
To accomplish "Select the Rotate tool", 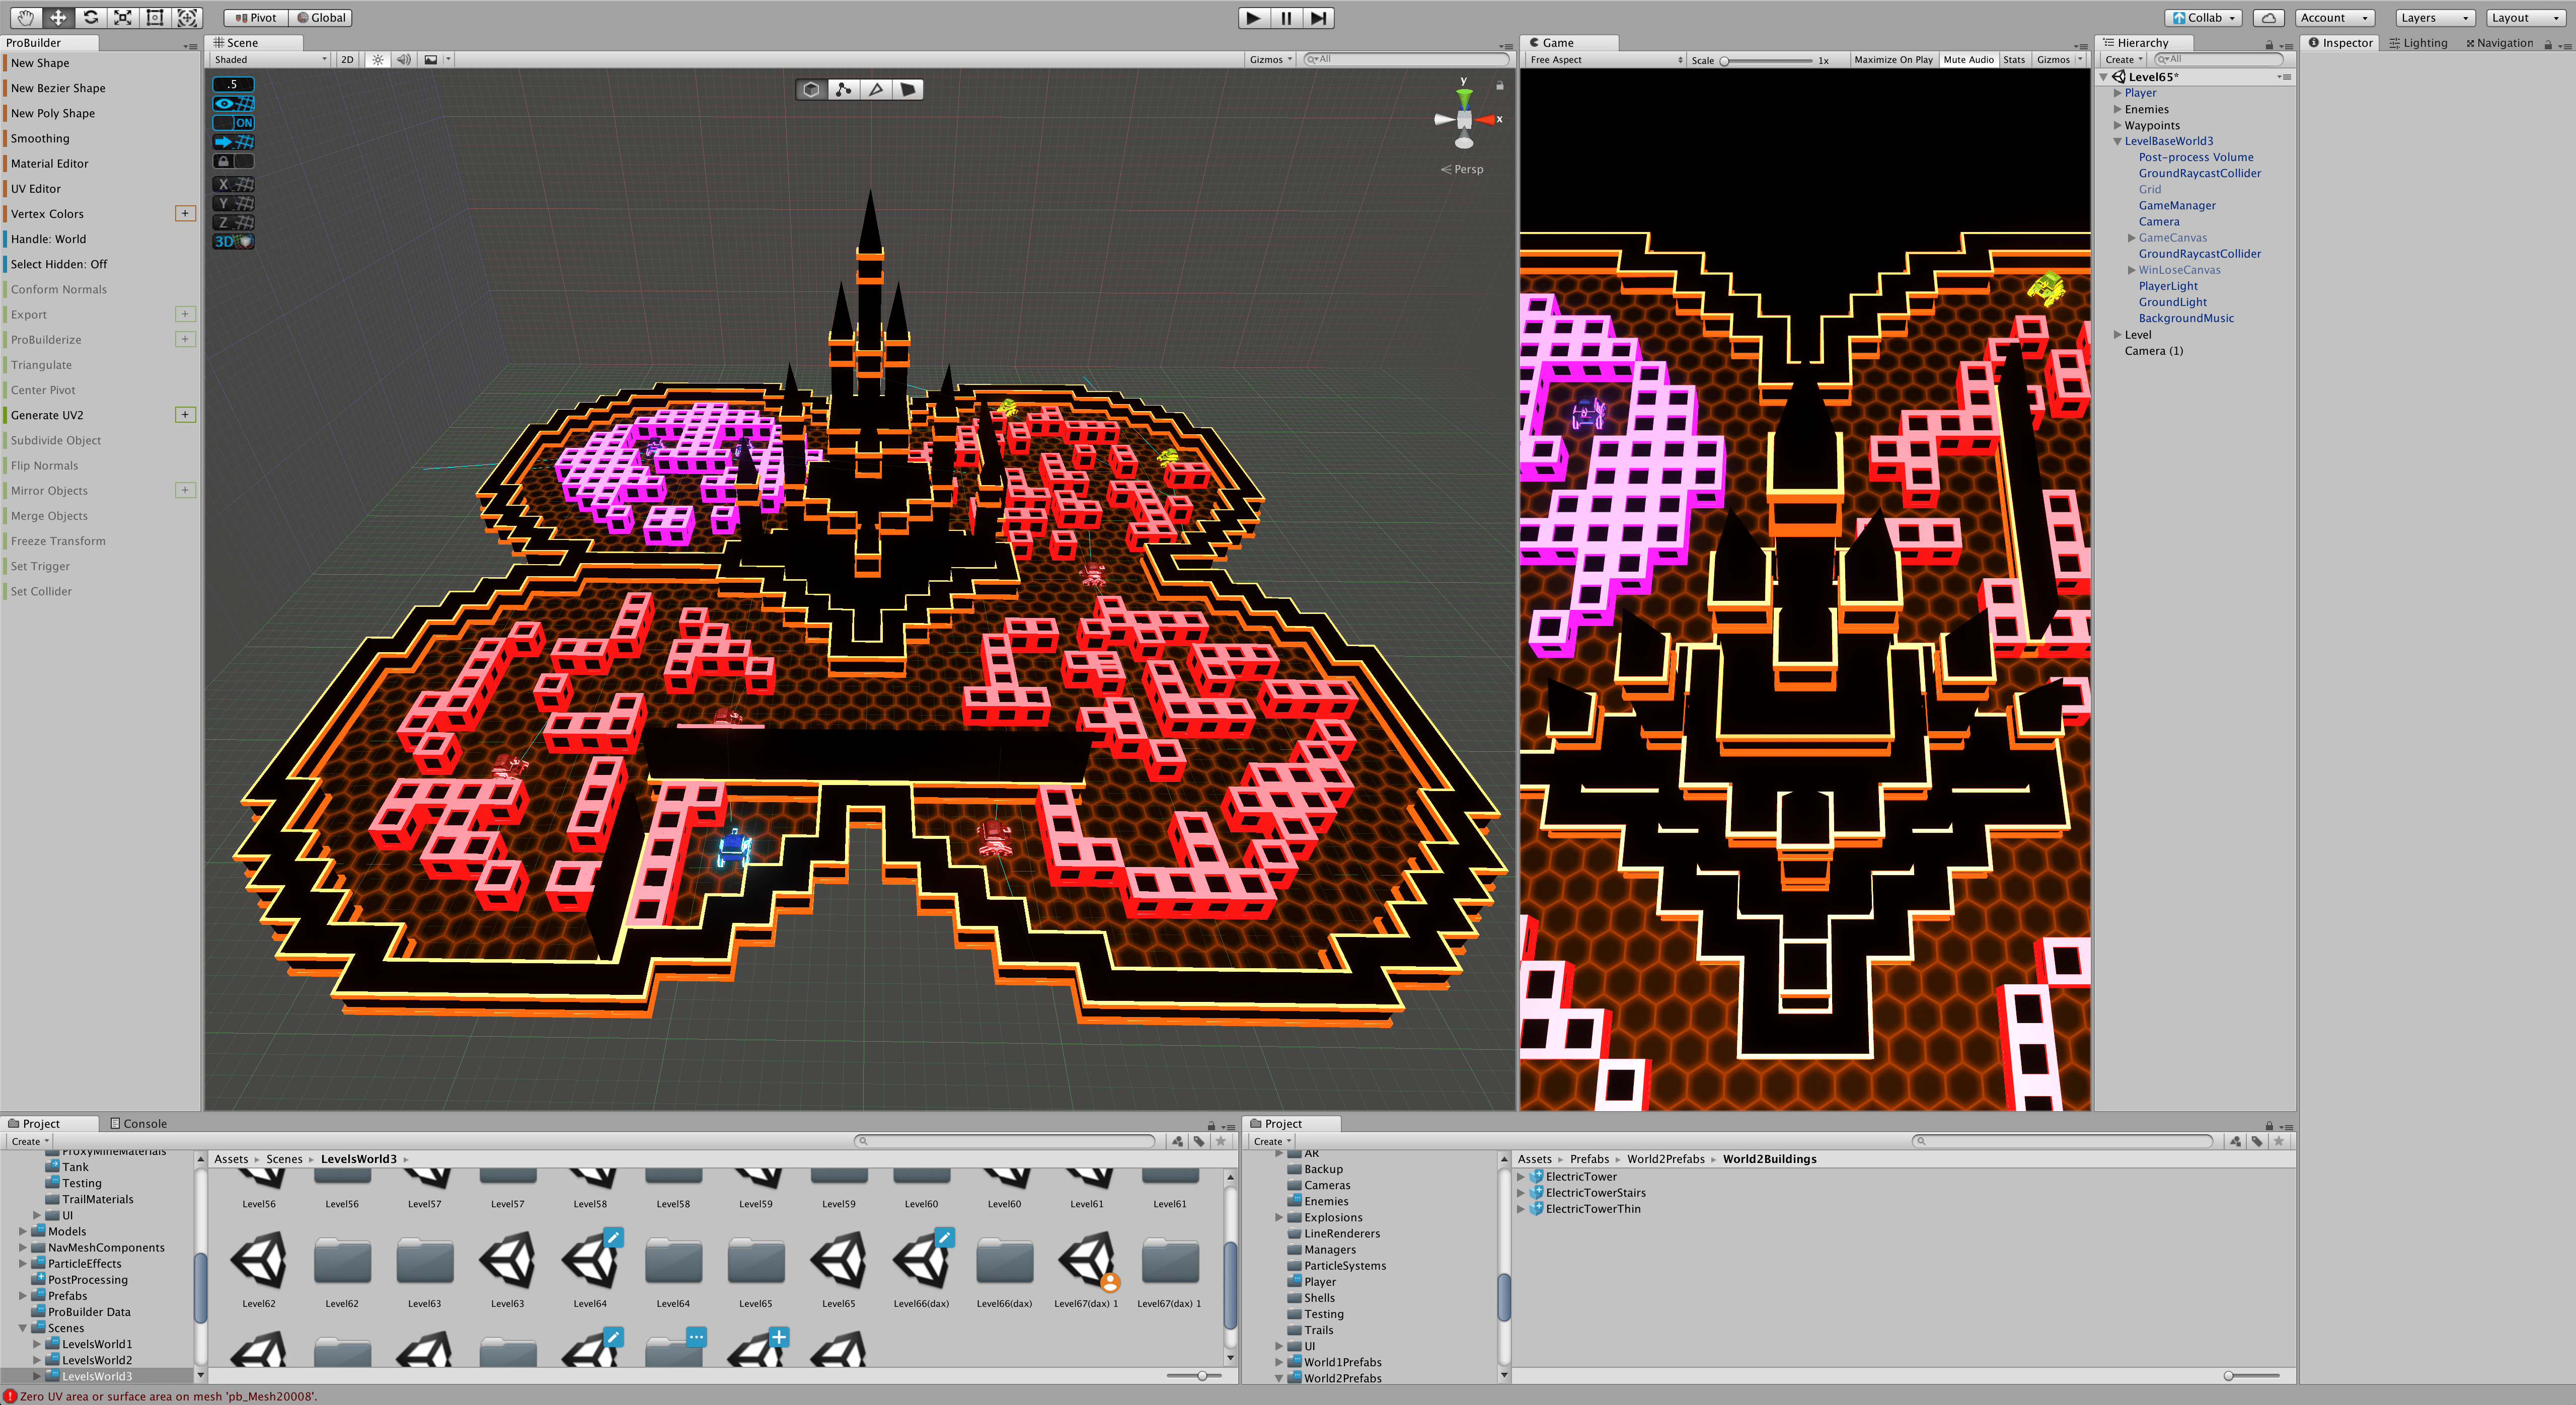I will coord(91,17).
